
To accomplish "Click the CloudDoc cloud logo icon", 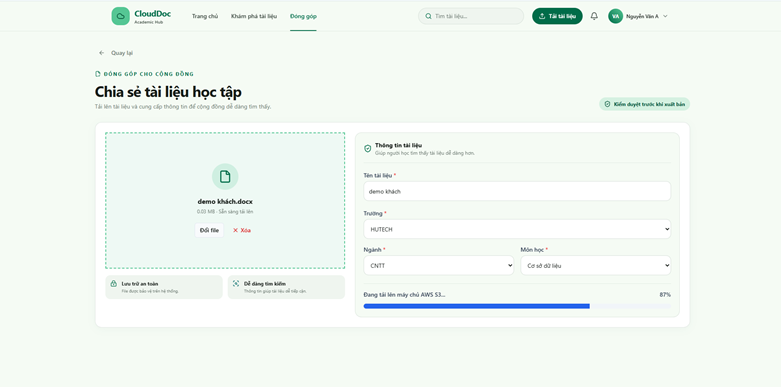I will coord(120,16).
